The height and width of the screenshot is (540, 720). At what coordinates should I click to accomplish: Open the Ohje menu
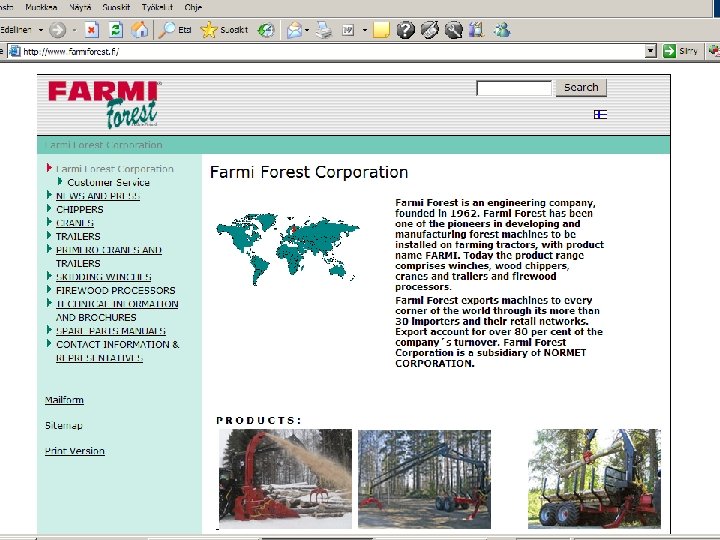(193, 7)
